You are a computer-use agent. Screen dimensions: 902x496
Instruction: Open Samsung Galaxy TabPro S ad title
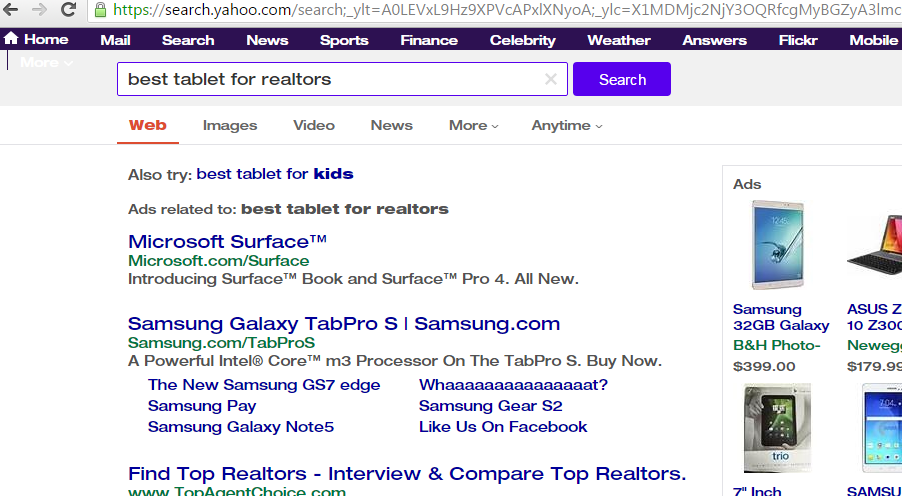tap(344, 323)
